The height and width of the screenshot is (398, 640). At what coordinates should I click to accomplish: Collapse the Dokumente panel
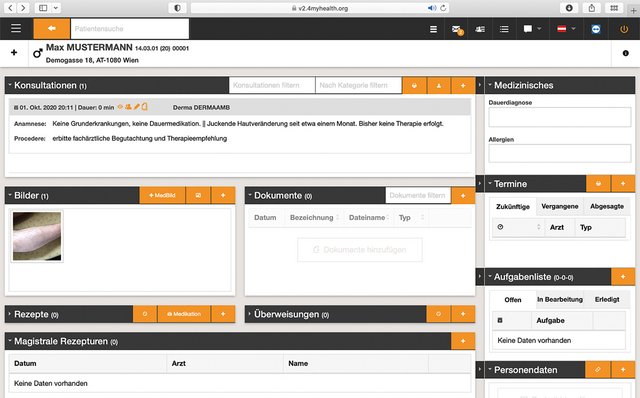tap(250, 195)
